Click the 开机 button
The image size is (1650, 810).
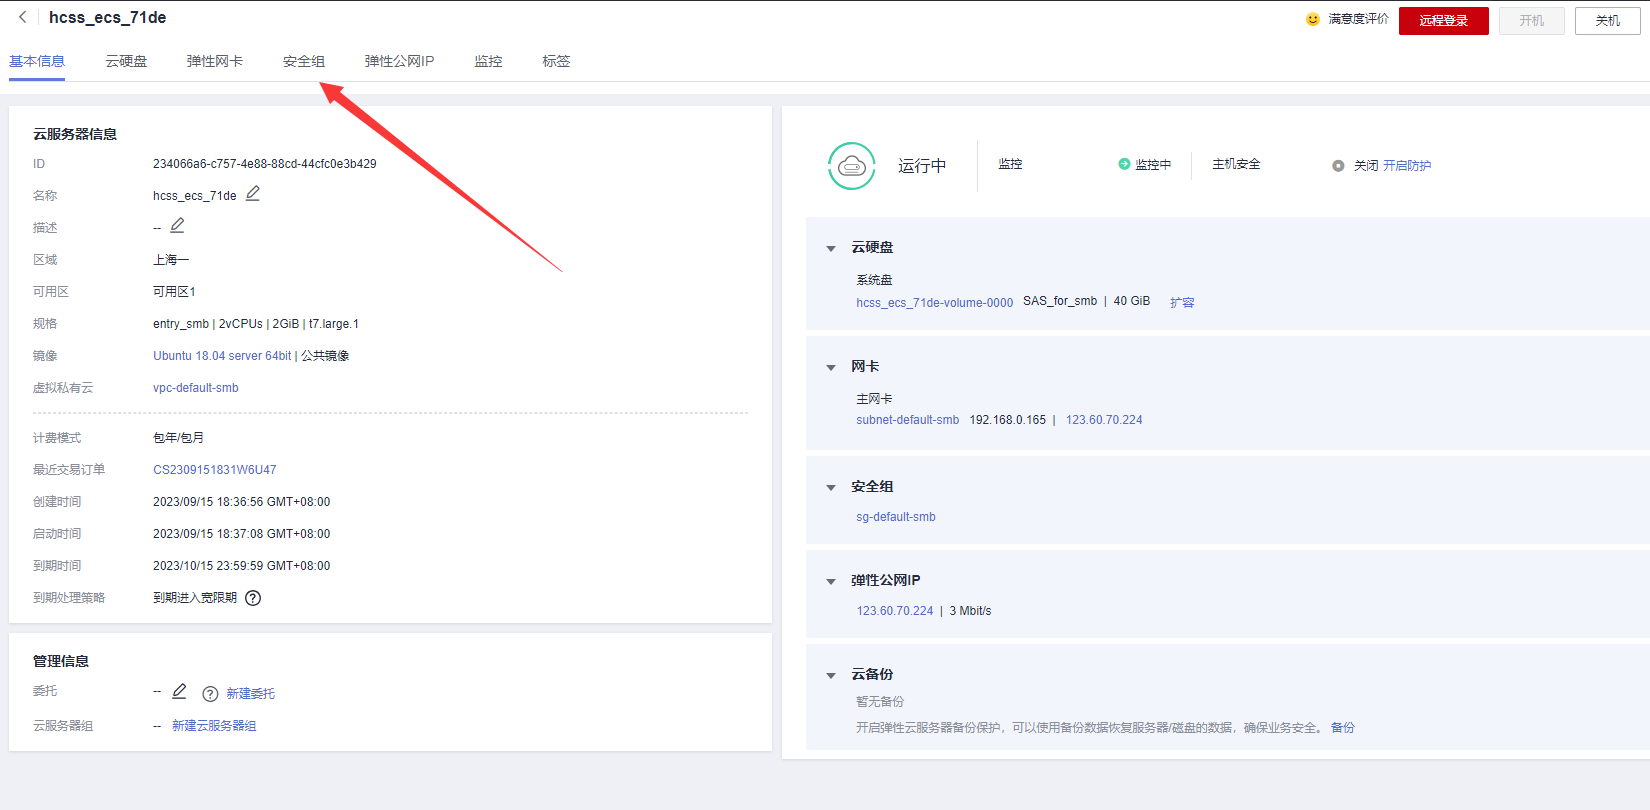tap(1532, 21)
